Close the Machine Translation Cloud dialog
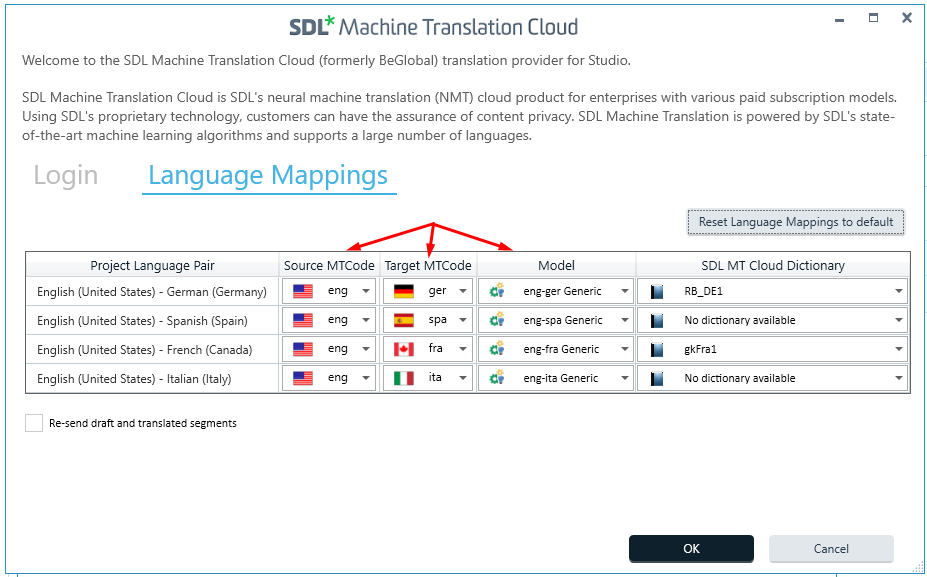This screenshot has width=927, height=577. click(x=907, y=18)
